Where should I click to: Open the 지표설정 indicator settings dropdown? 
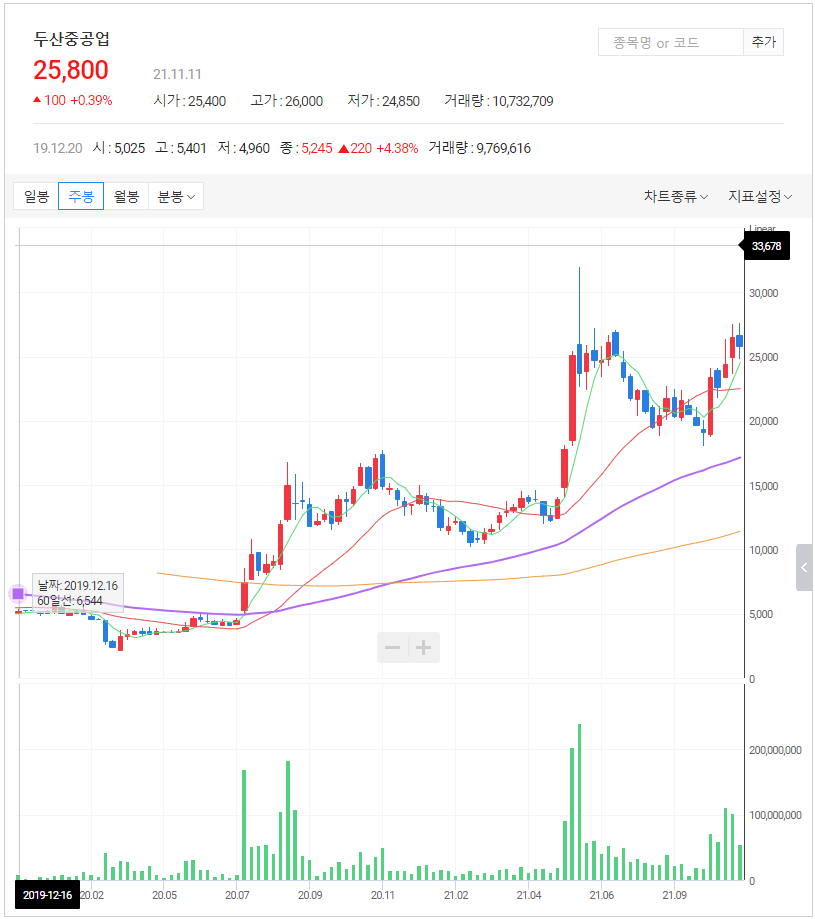coord(760,196)
